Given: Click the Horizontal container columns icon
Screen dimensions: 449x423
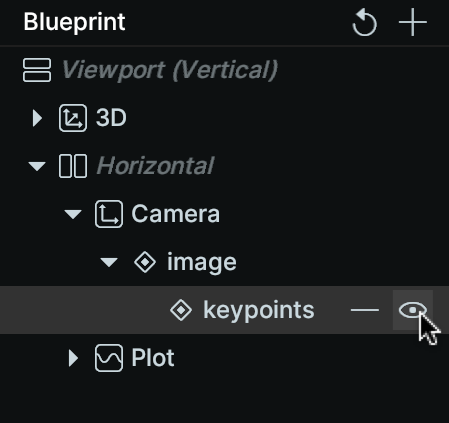Looking at the screenshot, I should (73, 166).
